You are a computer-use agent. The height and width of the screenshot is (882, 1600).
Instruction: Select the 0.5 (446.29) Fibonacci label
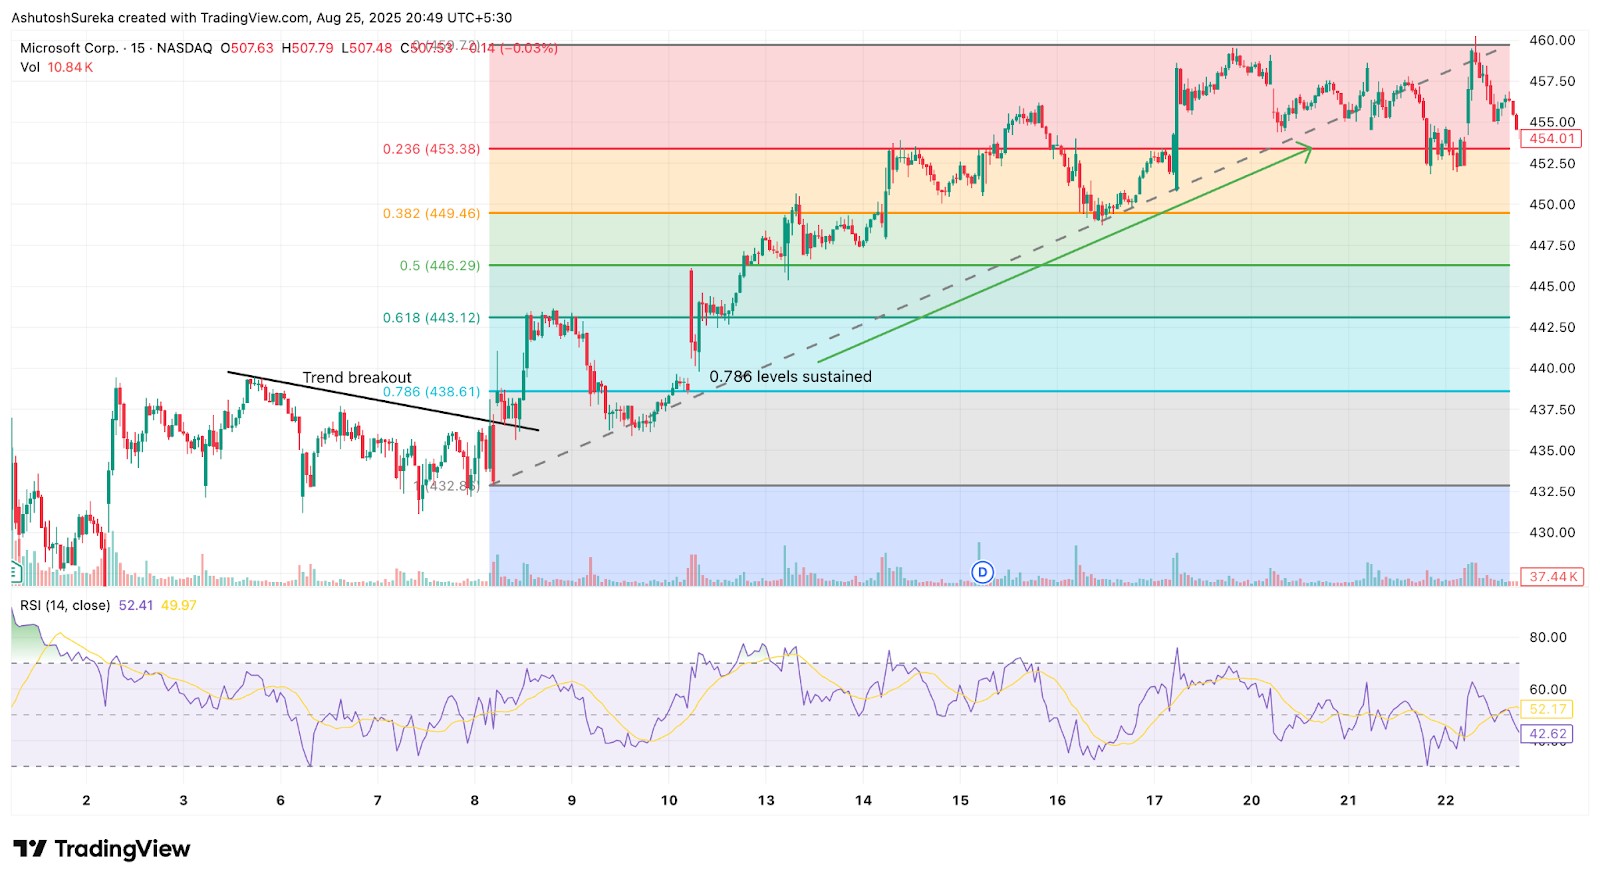point(440,266)
